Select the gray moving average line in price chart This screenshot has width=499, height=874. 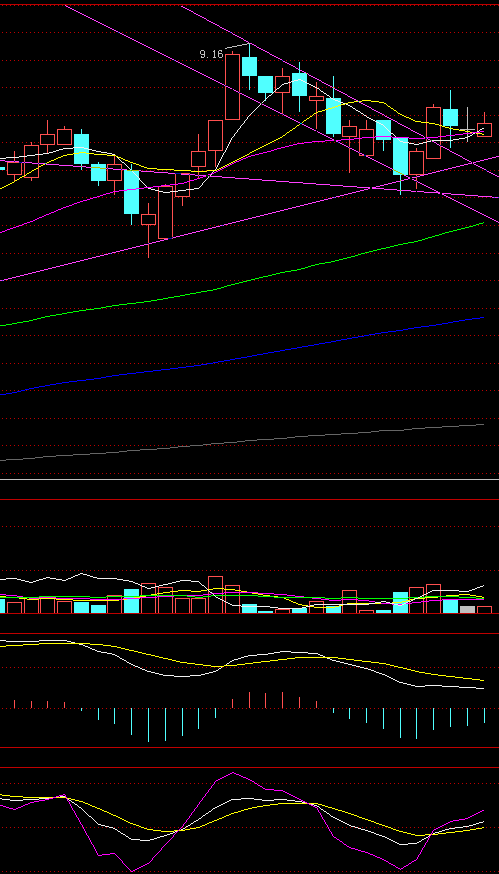coord(242,443)
